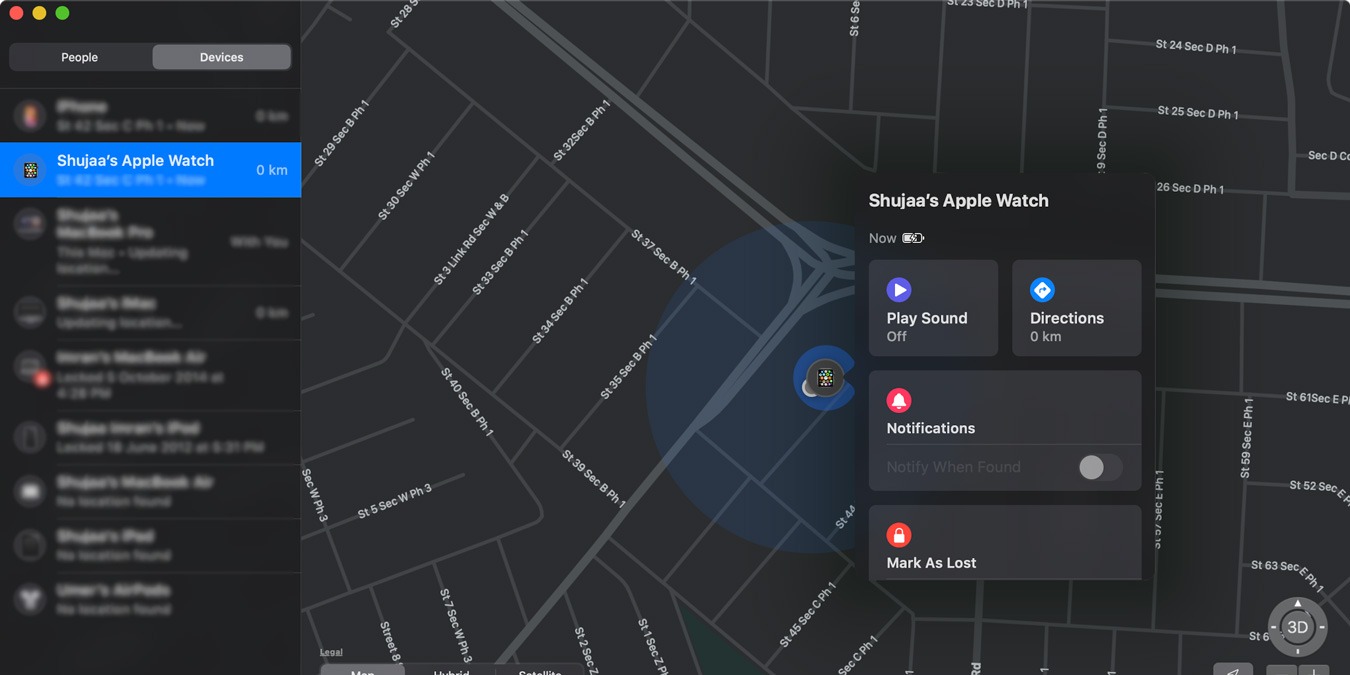Click the padlock icon above Mark As Lost
Viewport: 1350px width, 675px height.
[x=898, y=533]
